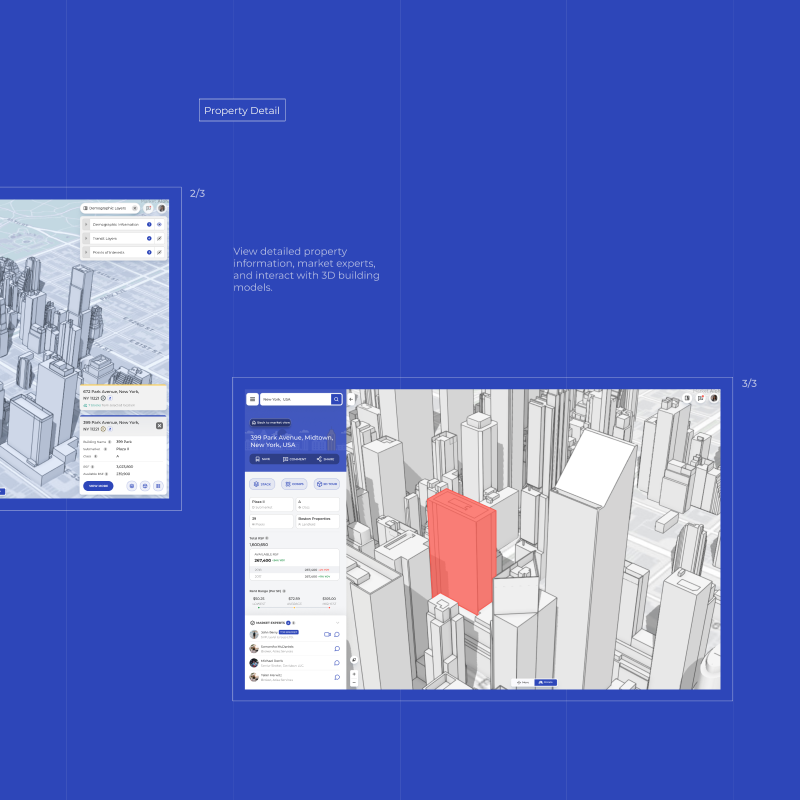Image resolution: width=800 pixels, height=800 pixels.
Task: Collapse the Market Experts section chevron
Action: pos(337,623)
